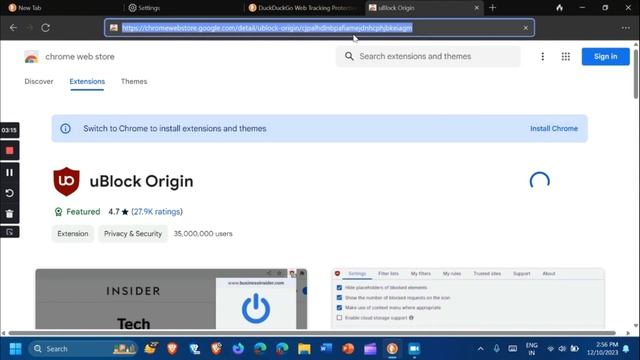This screenshot has width=640, height=360.
Task: Open the browser three-dot menu
Action: [625, 28]
